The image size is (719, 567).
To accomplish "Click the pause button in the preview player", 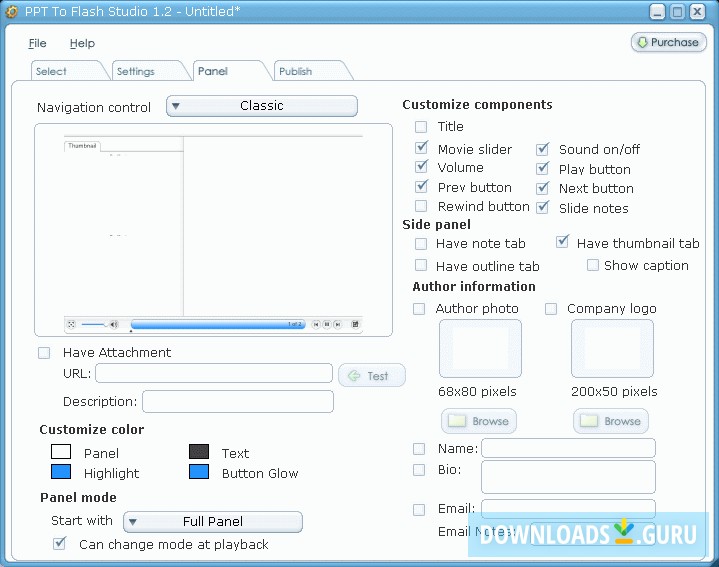I will (x=327, y=325).
